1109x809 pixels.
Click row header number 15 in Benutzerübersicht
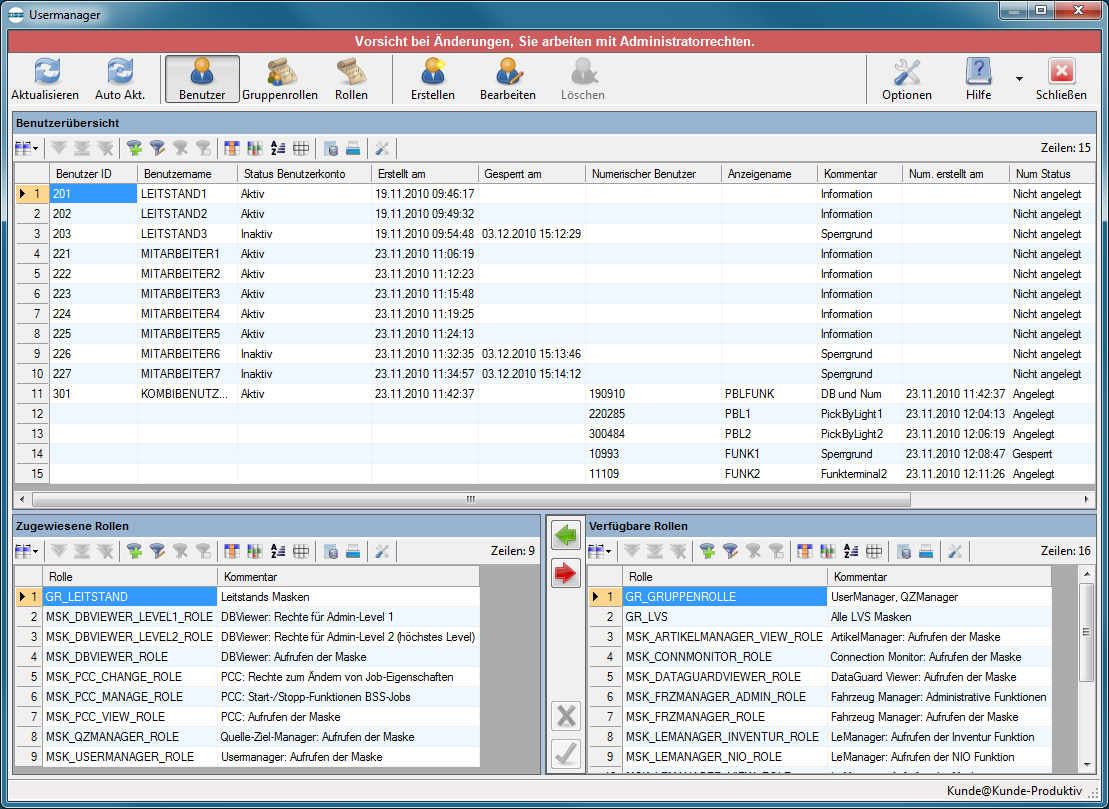(x=33, y=474)
